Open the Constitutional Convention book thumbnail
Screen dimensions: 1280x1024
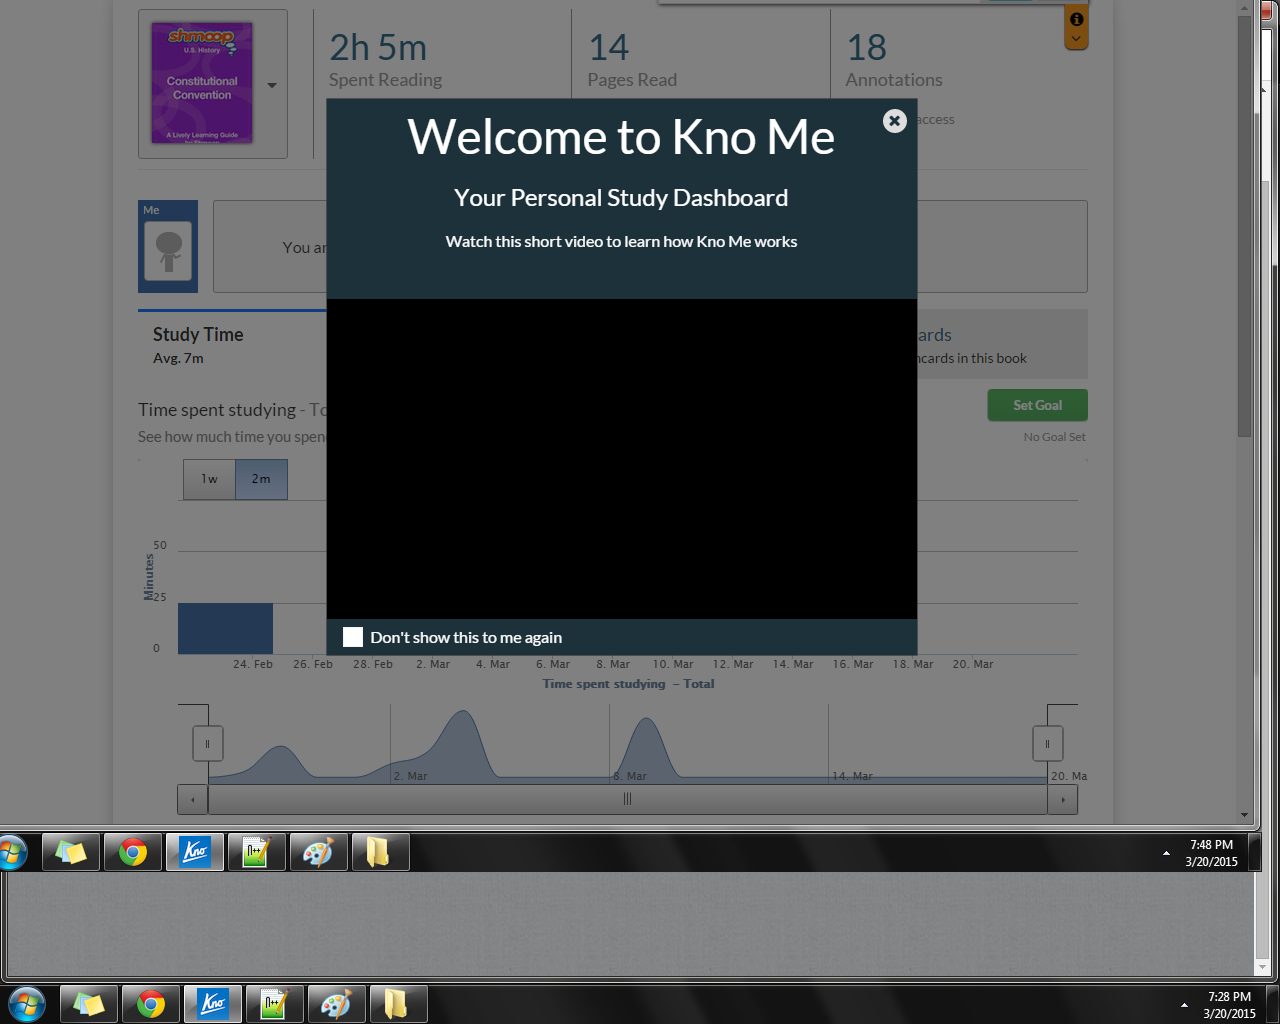tap(202, 83)
